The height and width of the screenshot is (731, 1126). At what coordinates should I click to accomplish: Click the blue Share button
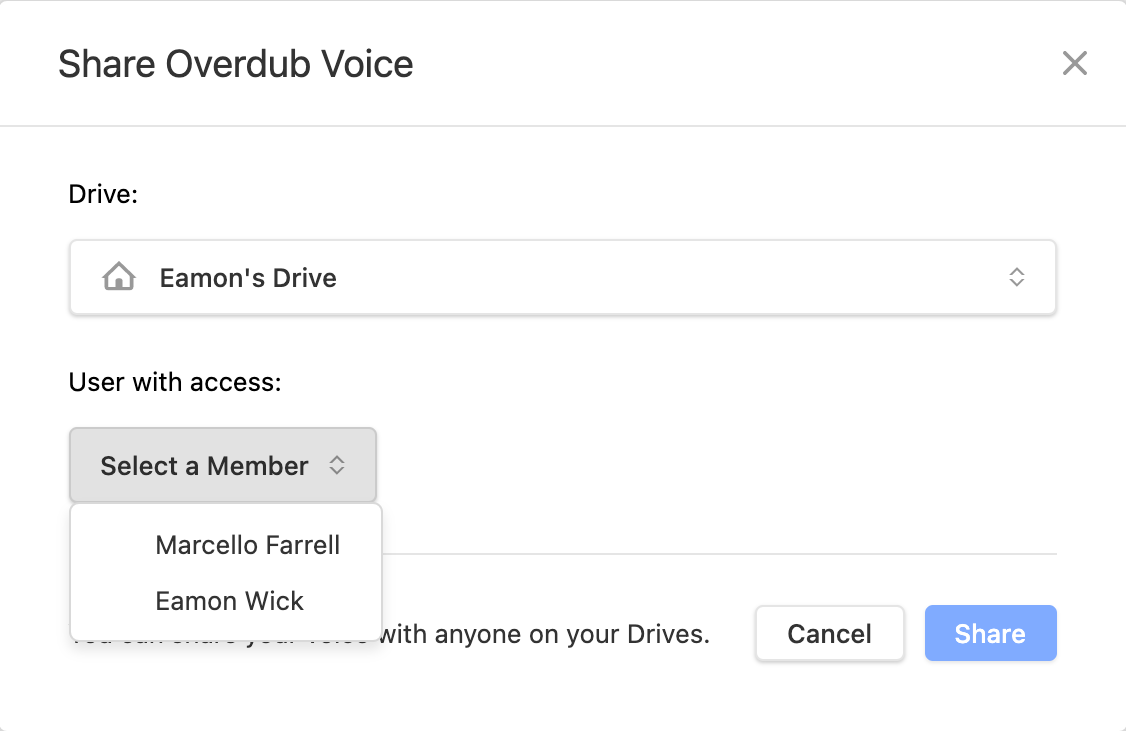990,633
